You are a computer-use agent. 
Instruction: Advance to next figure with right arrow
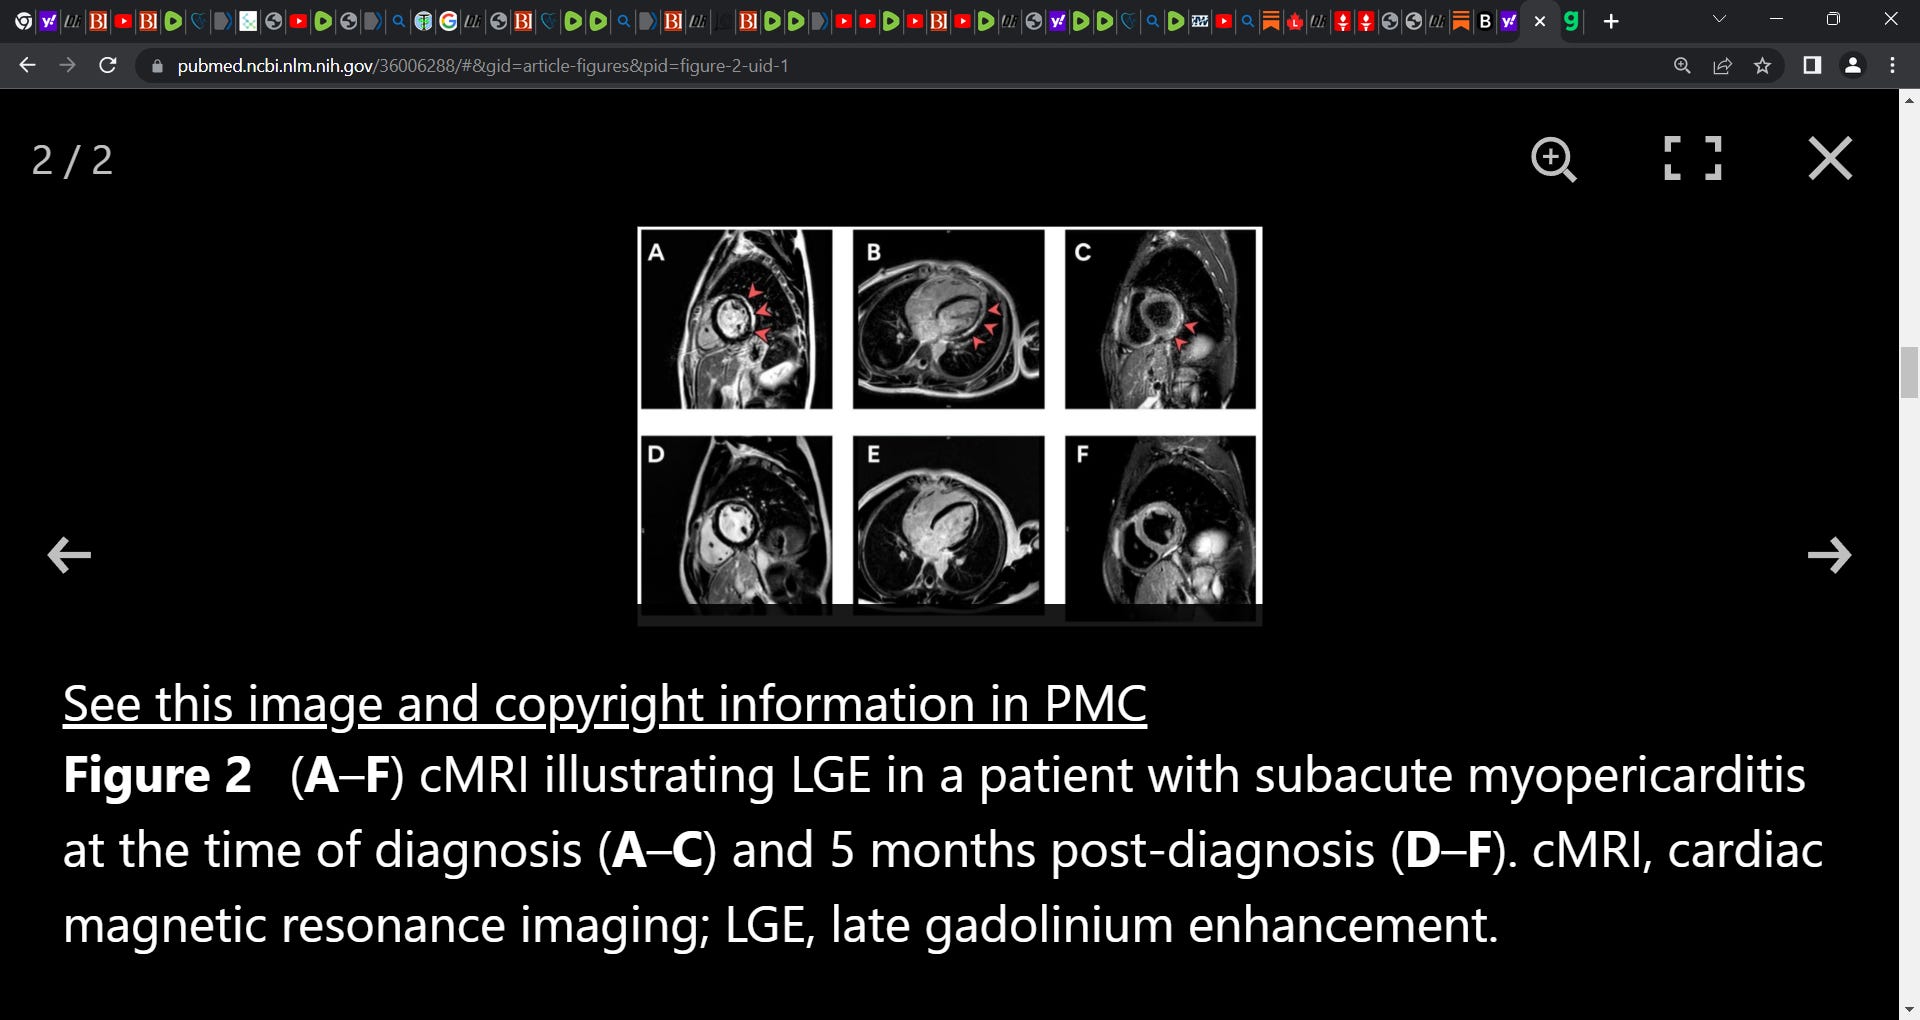click(1829, 555)
